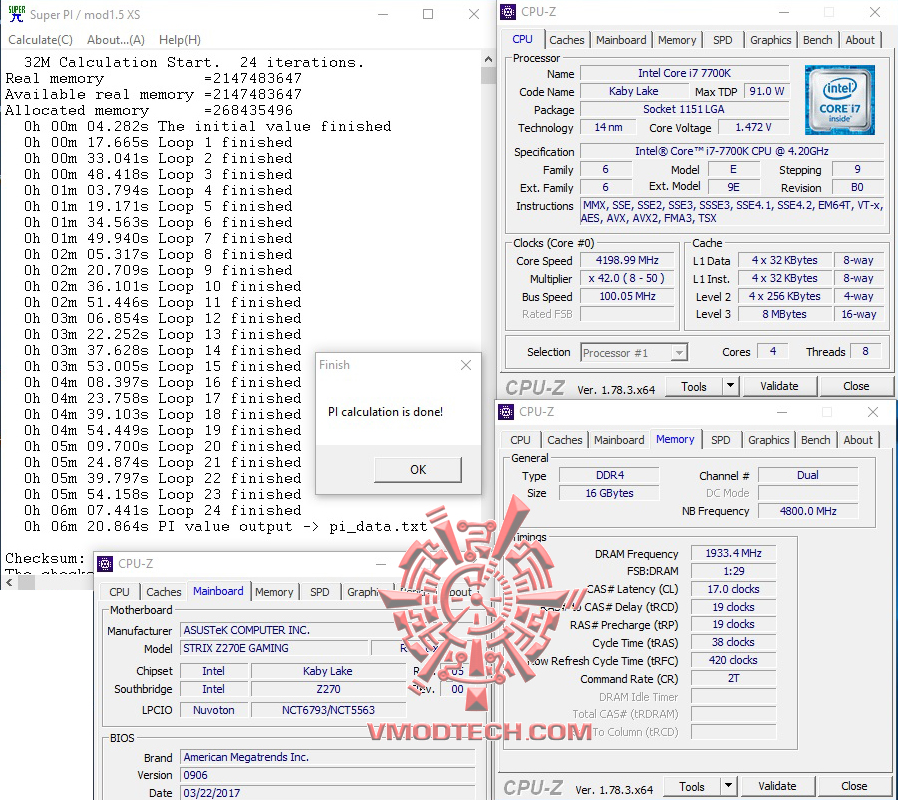898x800 pixels.
Task: Click the BIOS date 03/22/2017
Action: pos(328,793)
